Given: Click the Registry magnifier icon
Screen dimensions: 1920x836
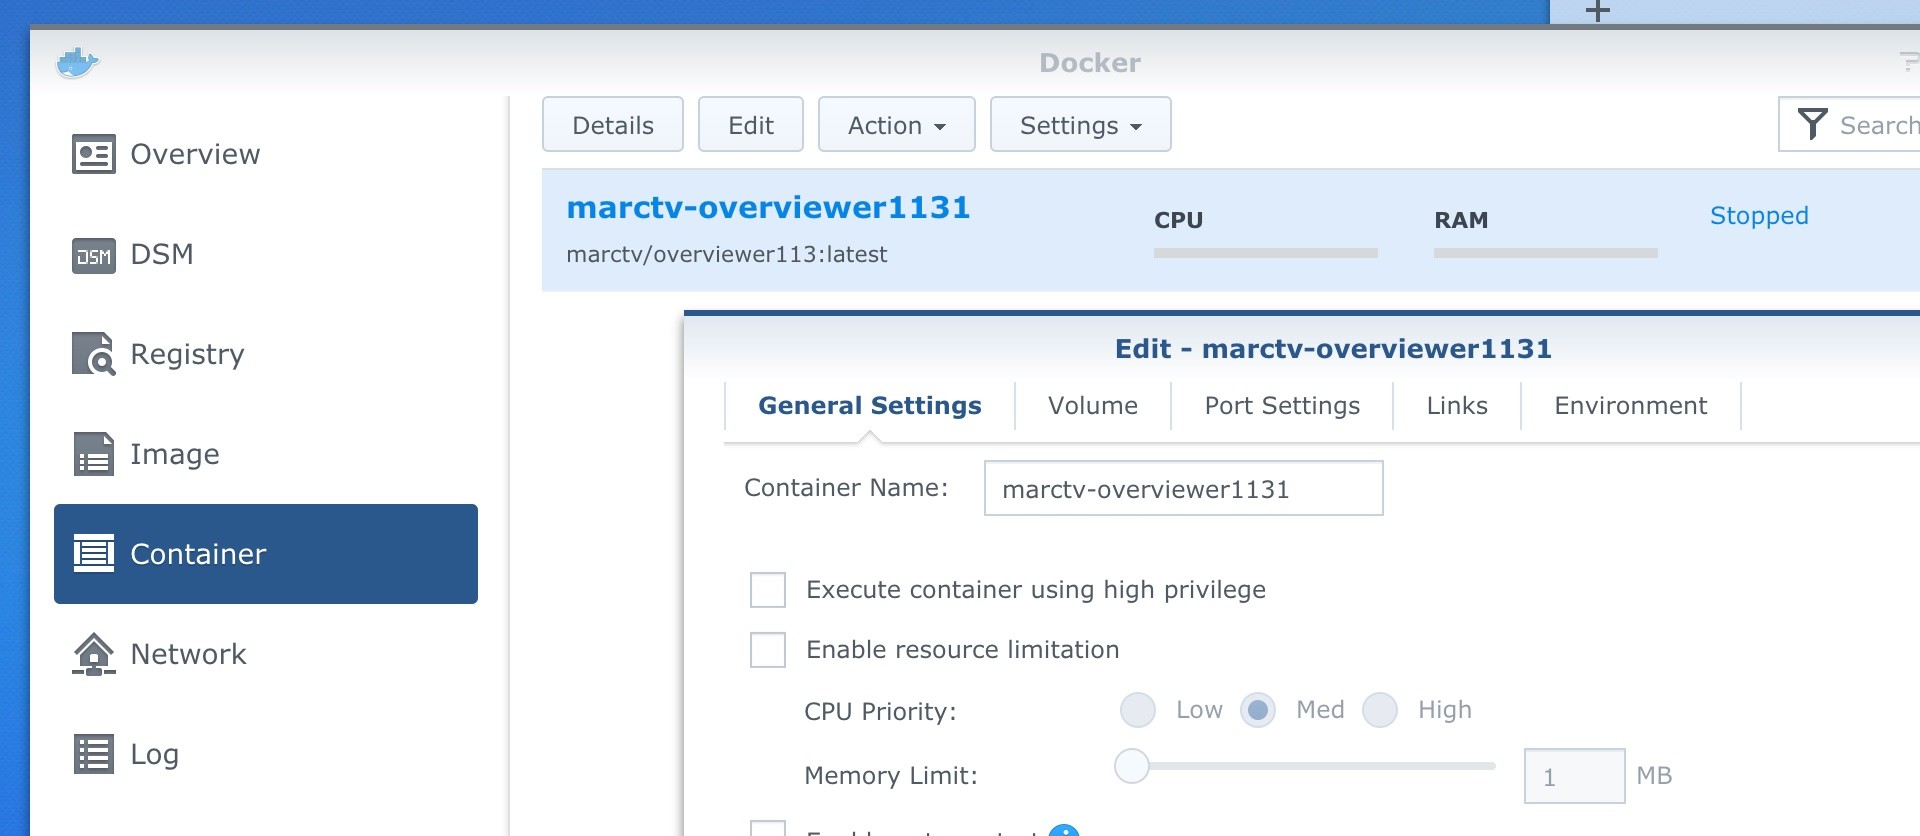Looking at the screenshot, I should click(94, 354).
